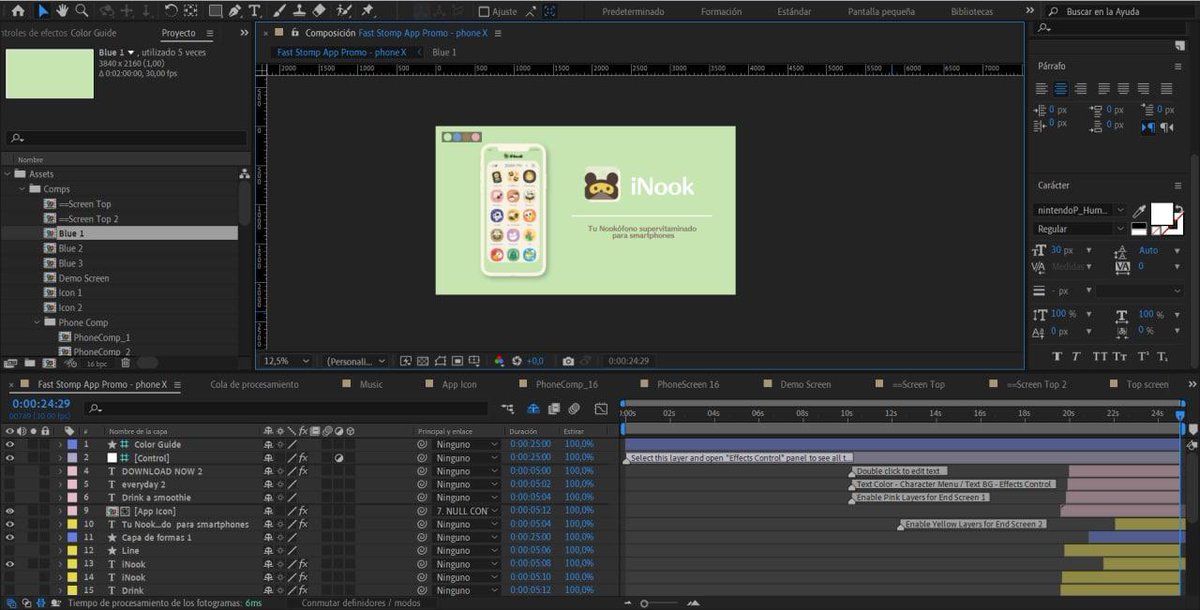Hide the [Control] layer
The image size is (1200, 610).
coord(10,457)
